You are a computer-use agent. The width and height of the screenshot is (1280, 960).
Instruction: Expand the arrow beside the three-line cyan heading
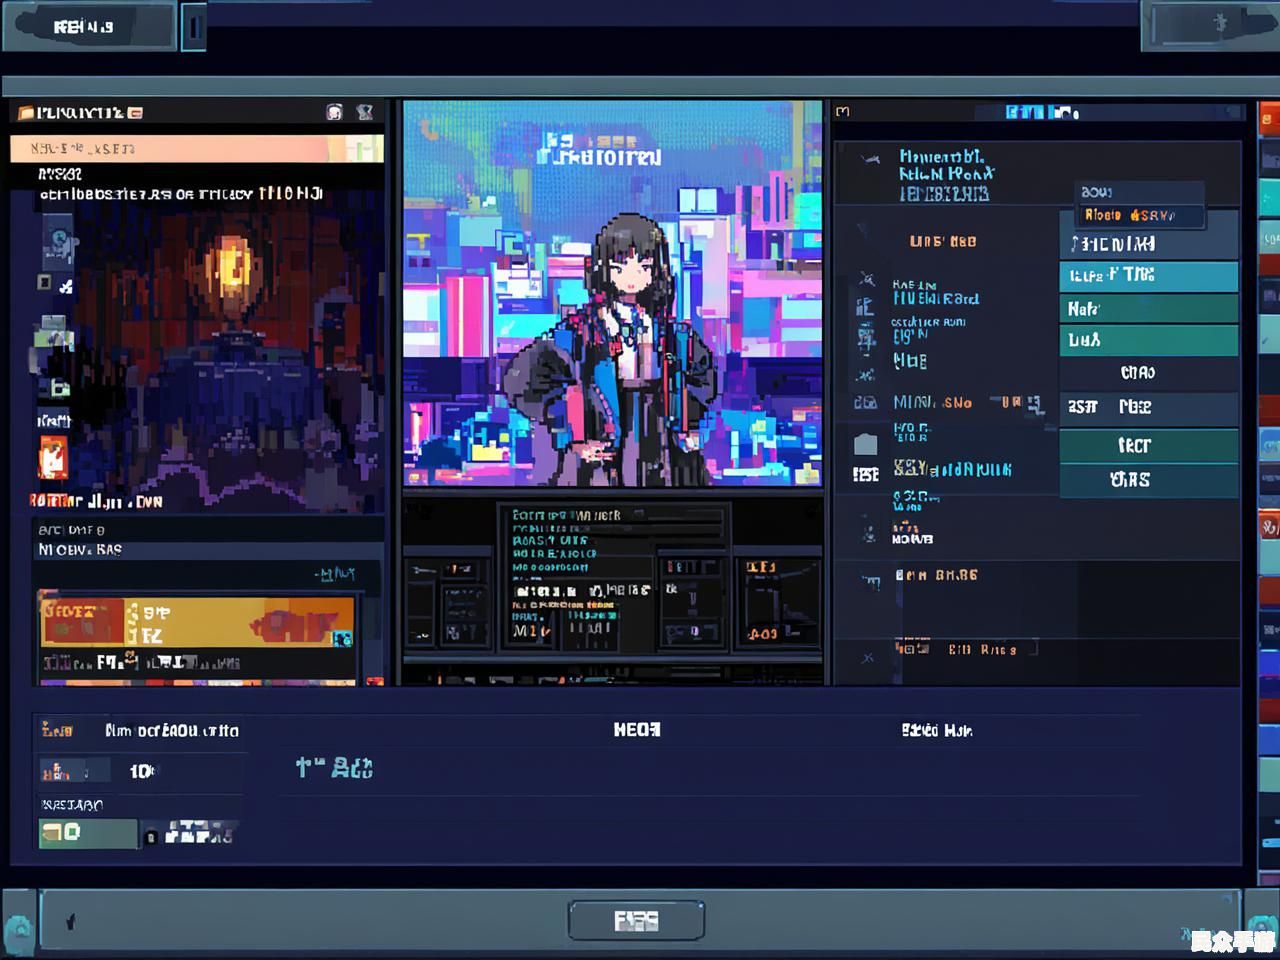(870, 159)
